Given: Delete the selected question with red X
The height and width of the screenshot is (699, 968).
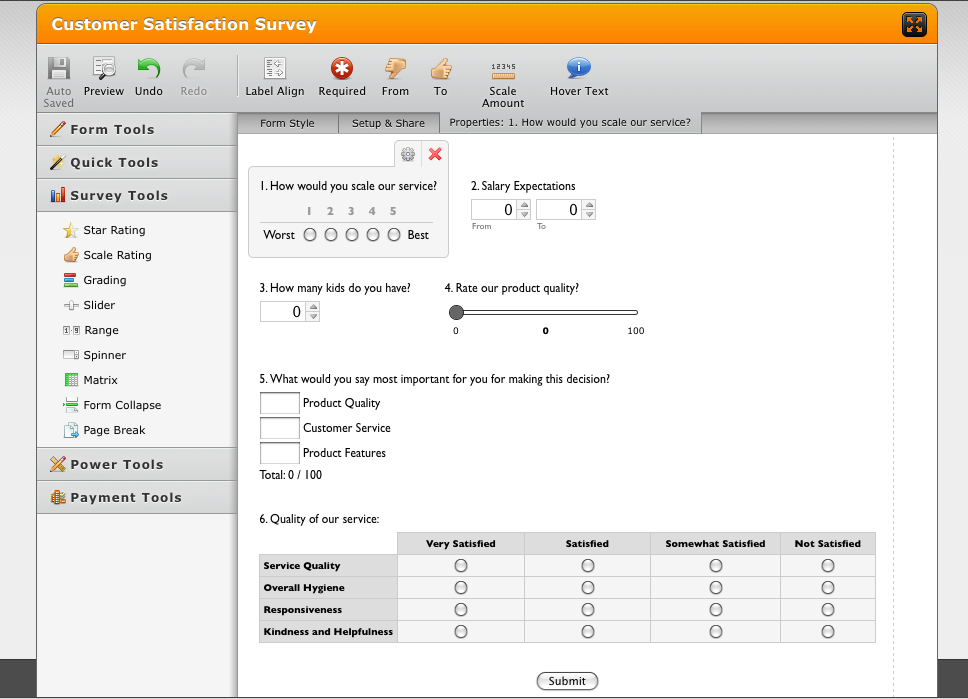Looking at the screenshot, I should [435, 154].
